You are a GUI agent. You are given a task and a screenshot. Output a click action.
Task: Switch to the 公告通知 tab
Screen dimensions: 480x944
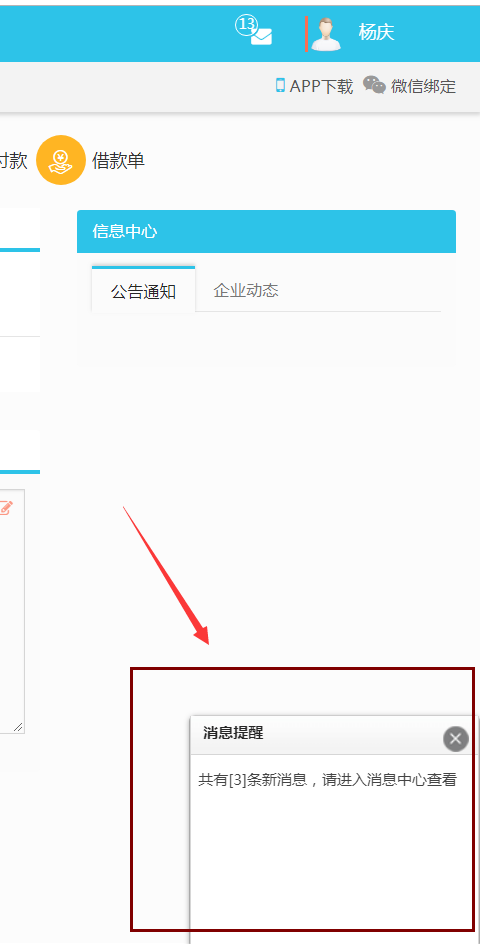tap(143, 290)
